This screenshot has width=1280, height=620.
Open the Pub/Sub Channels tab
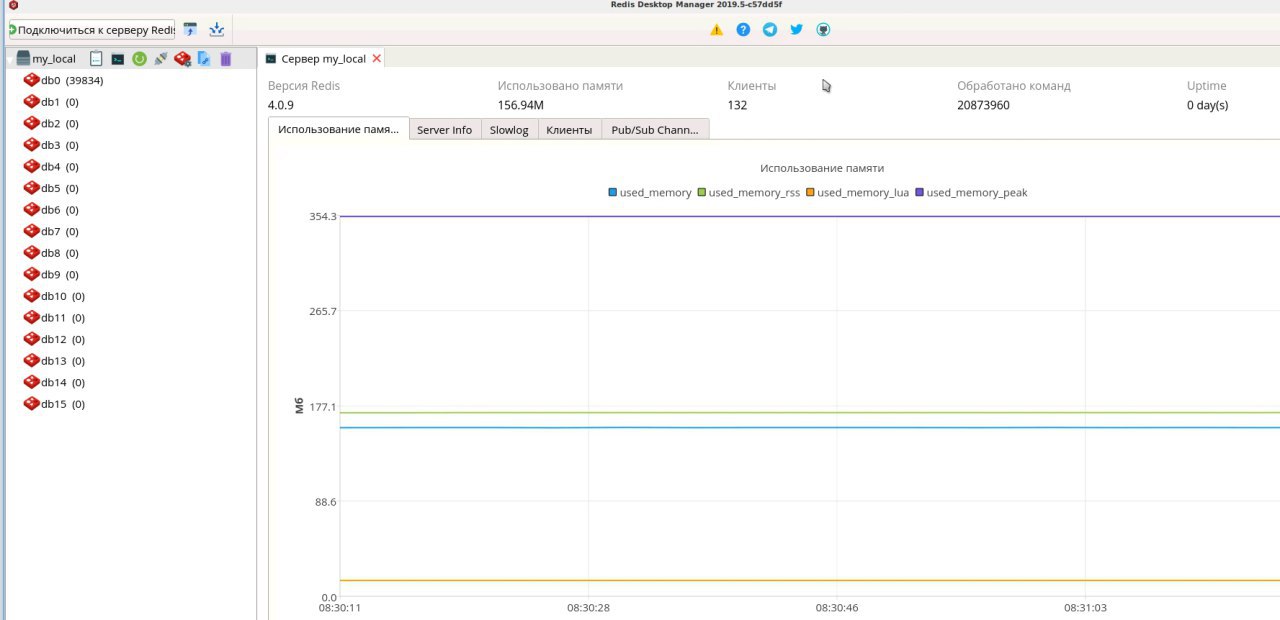pos(655,130)
